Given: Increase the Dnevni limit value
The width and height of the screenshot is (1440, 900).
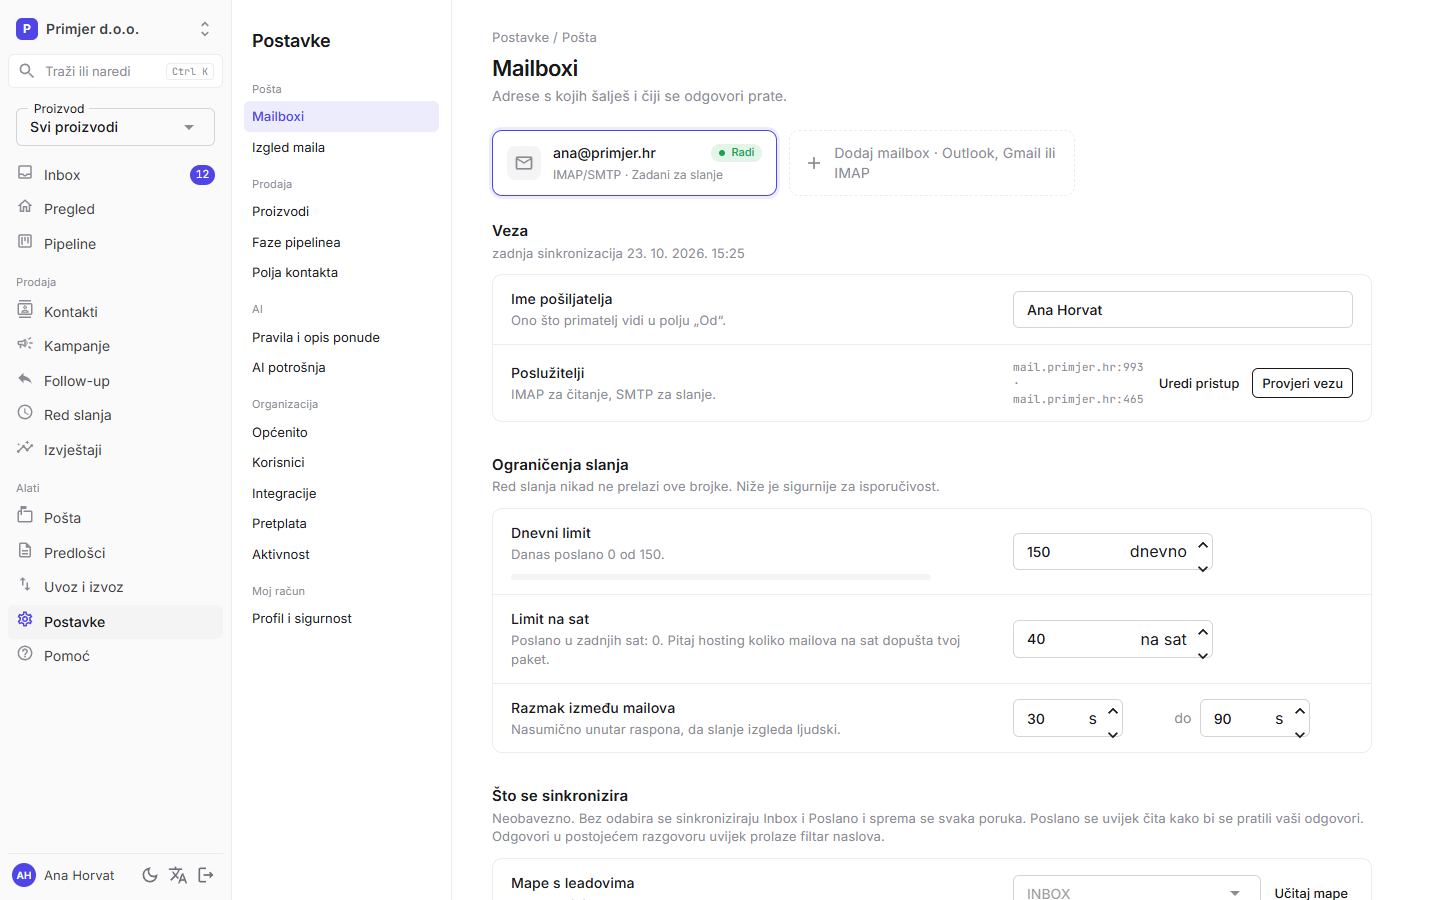Looking at the screenshot, I should coord(1203,544).
